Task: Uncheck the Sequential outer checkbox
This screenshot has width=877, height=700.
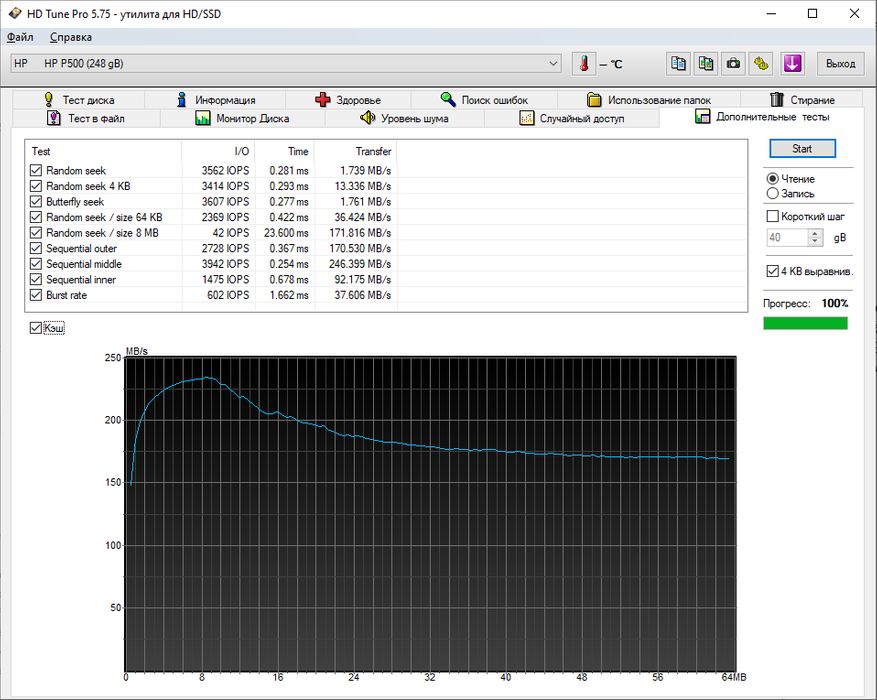Action: click(36, 248)
